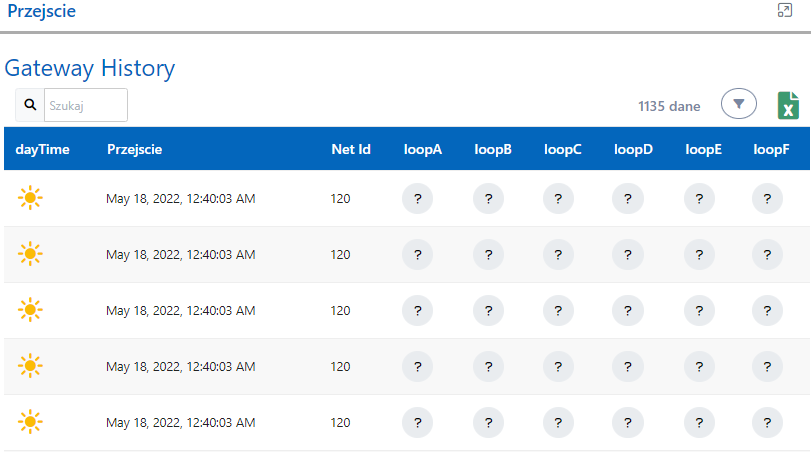
Task: Click loopE status badge in fourth row
Action: coord(699,367)
